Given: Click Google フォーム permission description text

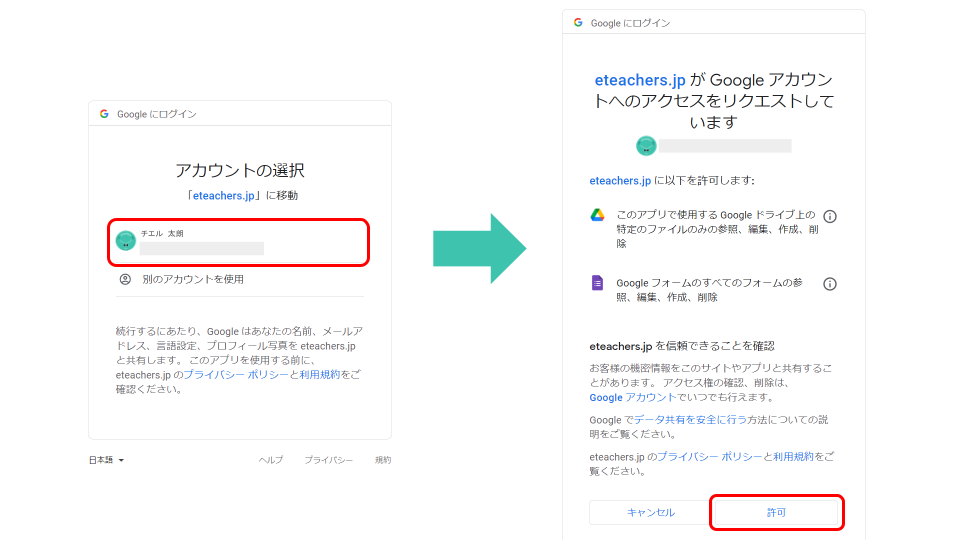Looking at the screenshot, I should point(710,290).
